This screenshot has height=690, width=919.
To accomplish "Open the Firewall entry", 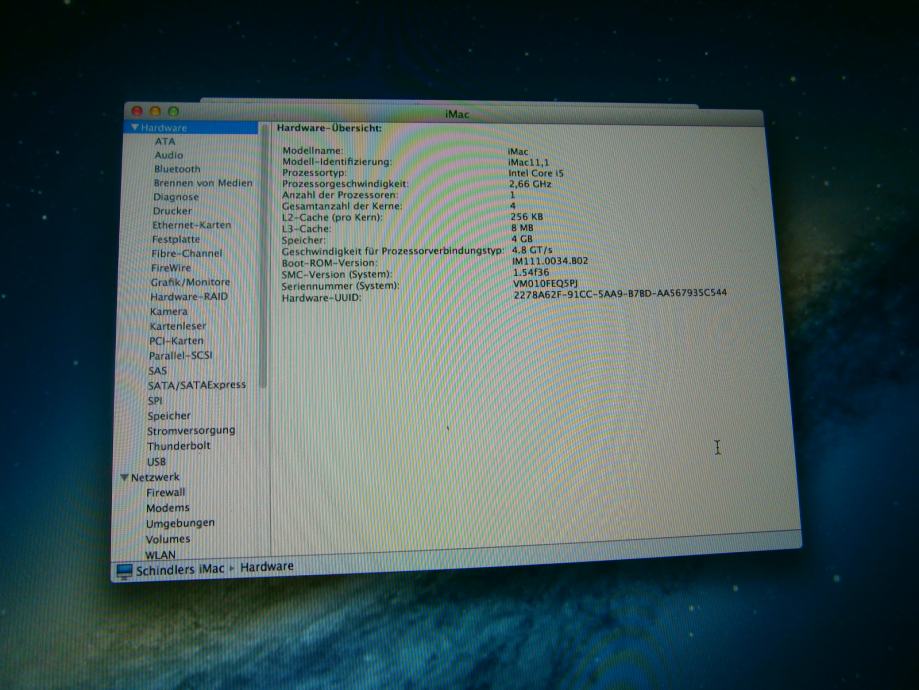I will coord(165,493).
